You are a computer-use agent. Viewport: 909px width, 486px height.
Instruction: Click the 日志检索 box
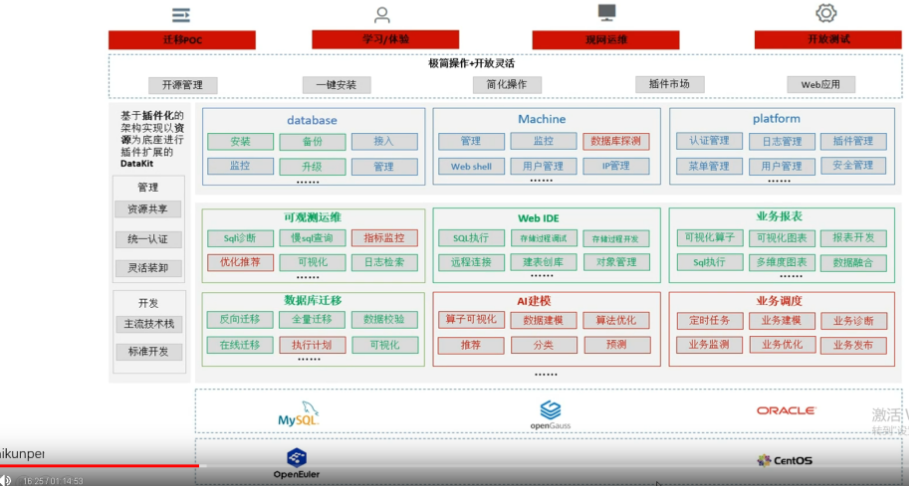click(x=384, y=263)
